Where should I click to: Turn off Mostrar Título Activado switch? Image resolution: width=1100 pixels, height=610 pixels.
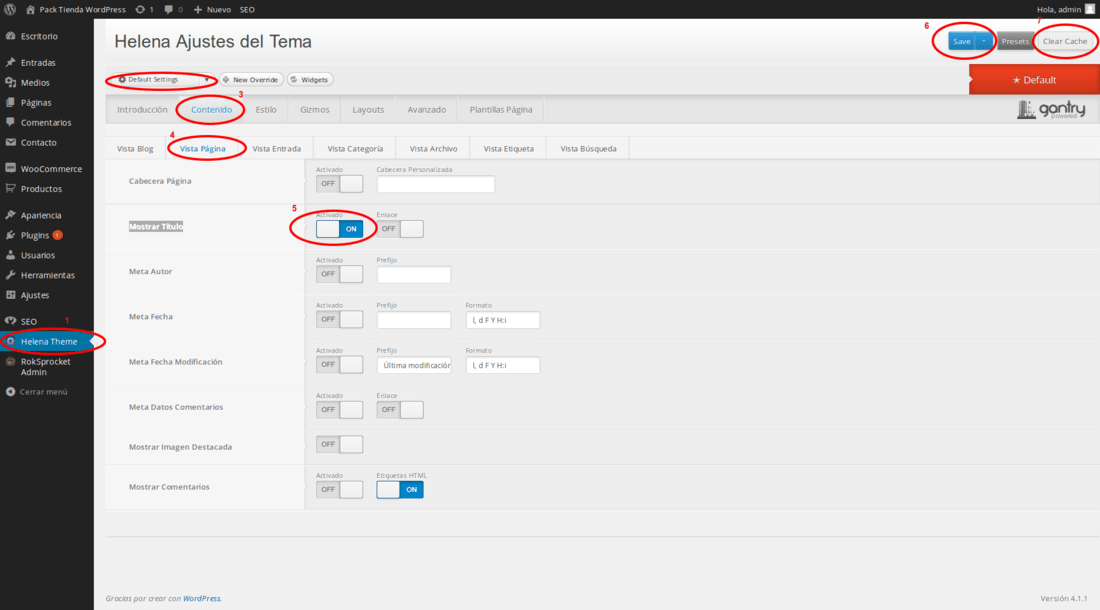340,229
